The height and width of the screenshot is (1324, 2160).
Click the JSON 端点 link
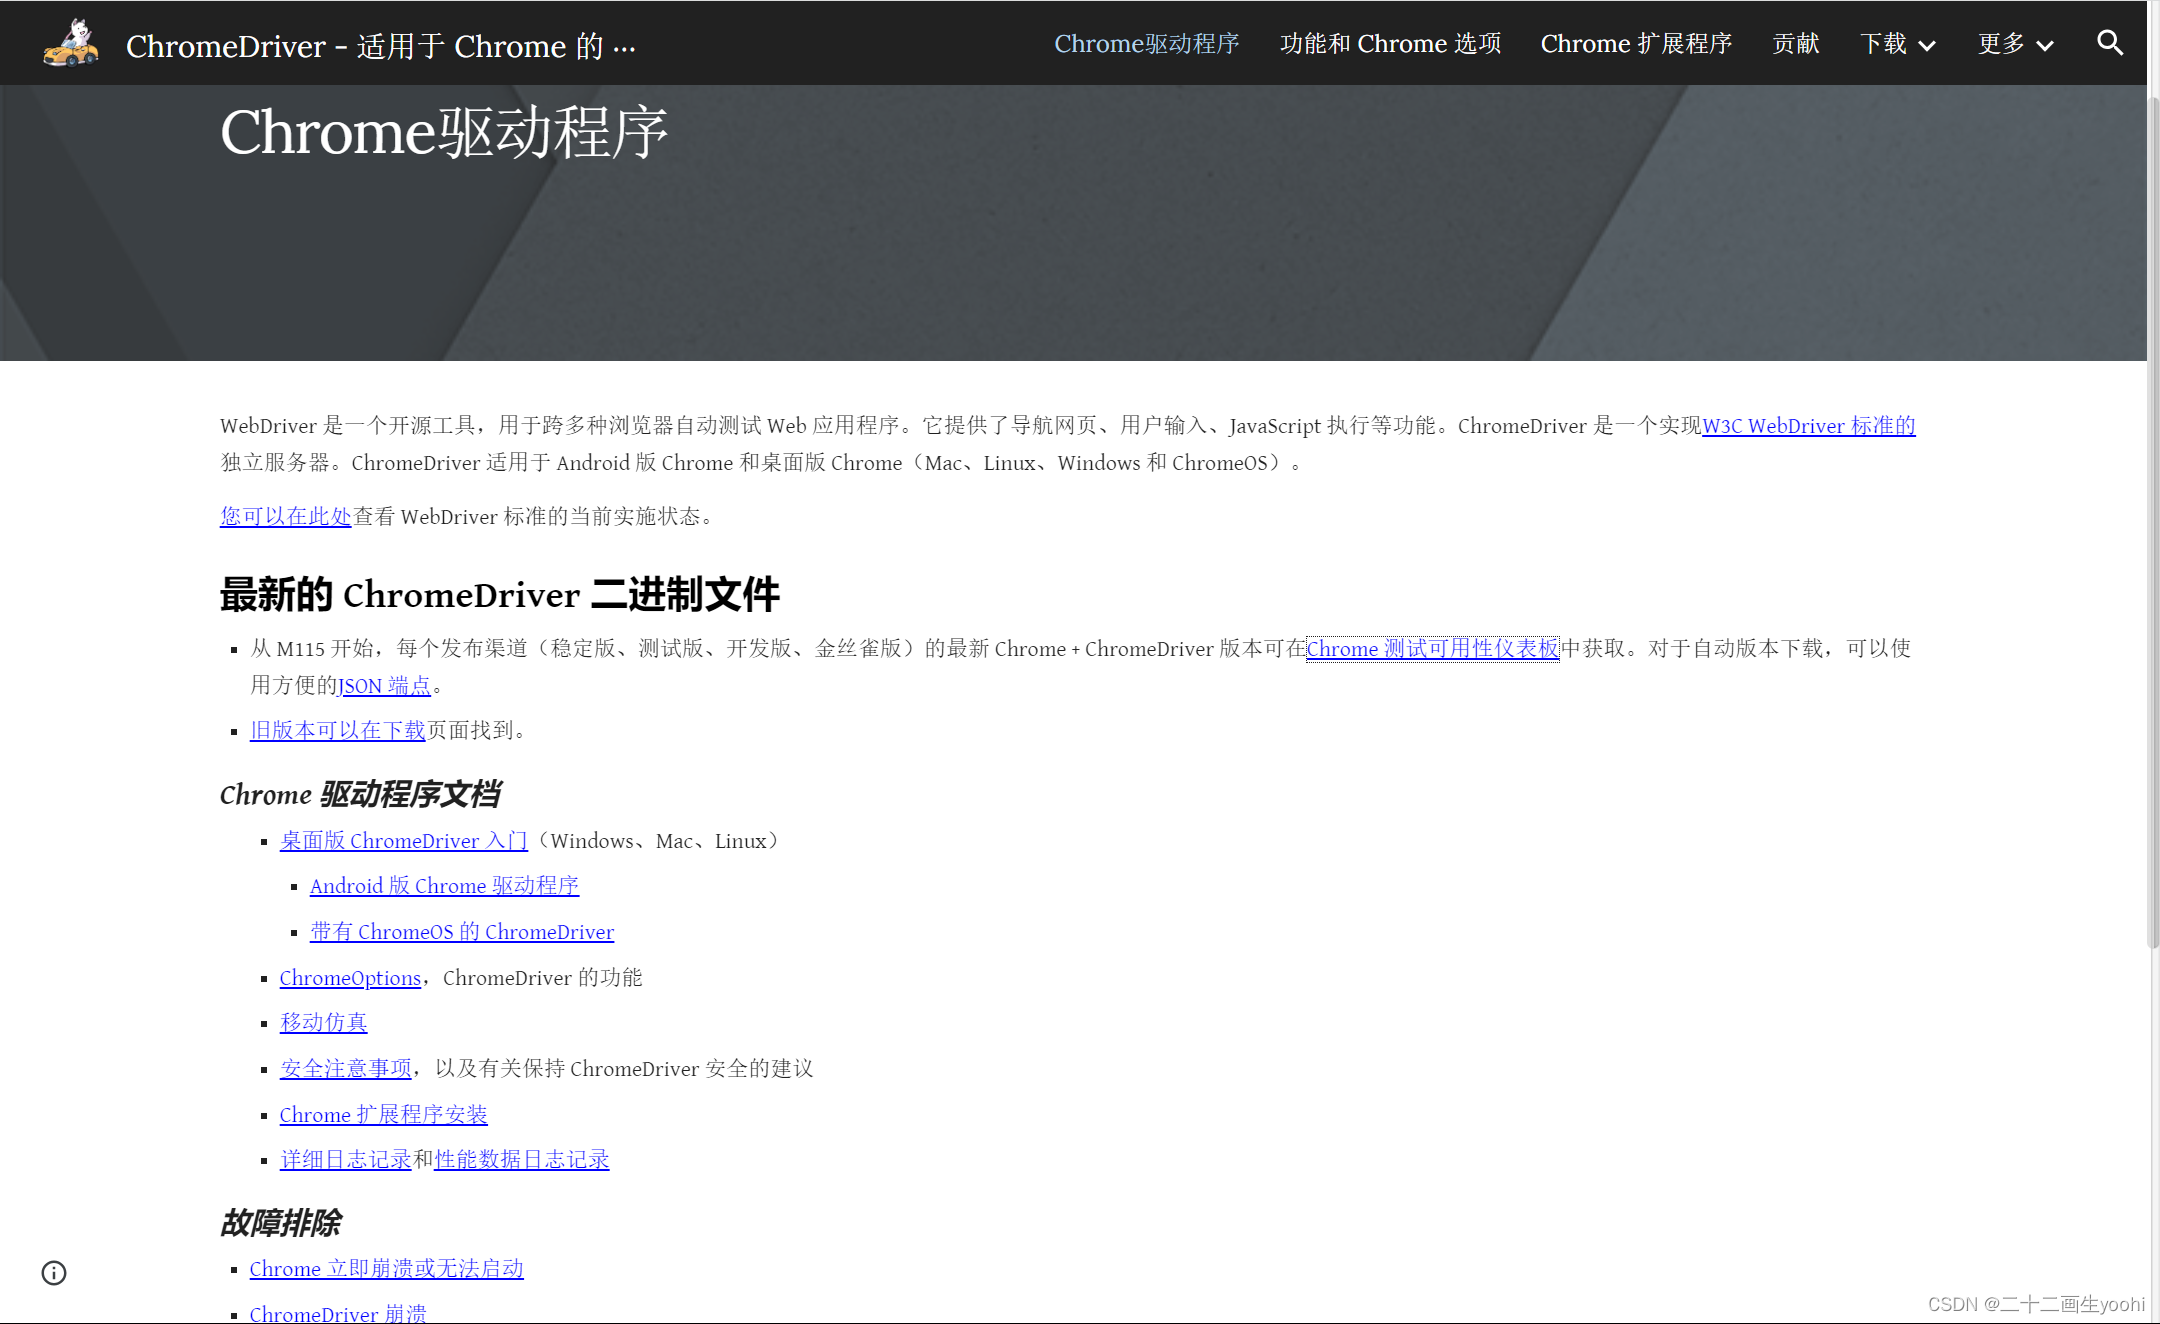click(385, 685)
